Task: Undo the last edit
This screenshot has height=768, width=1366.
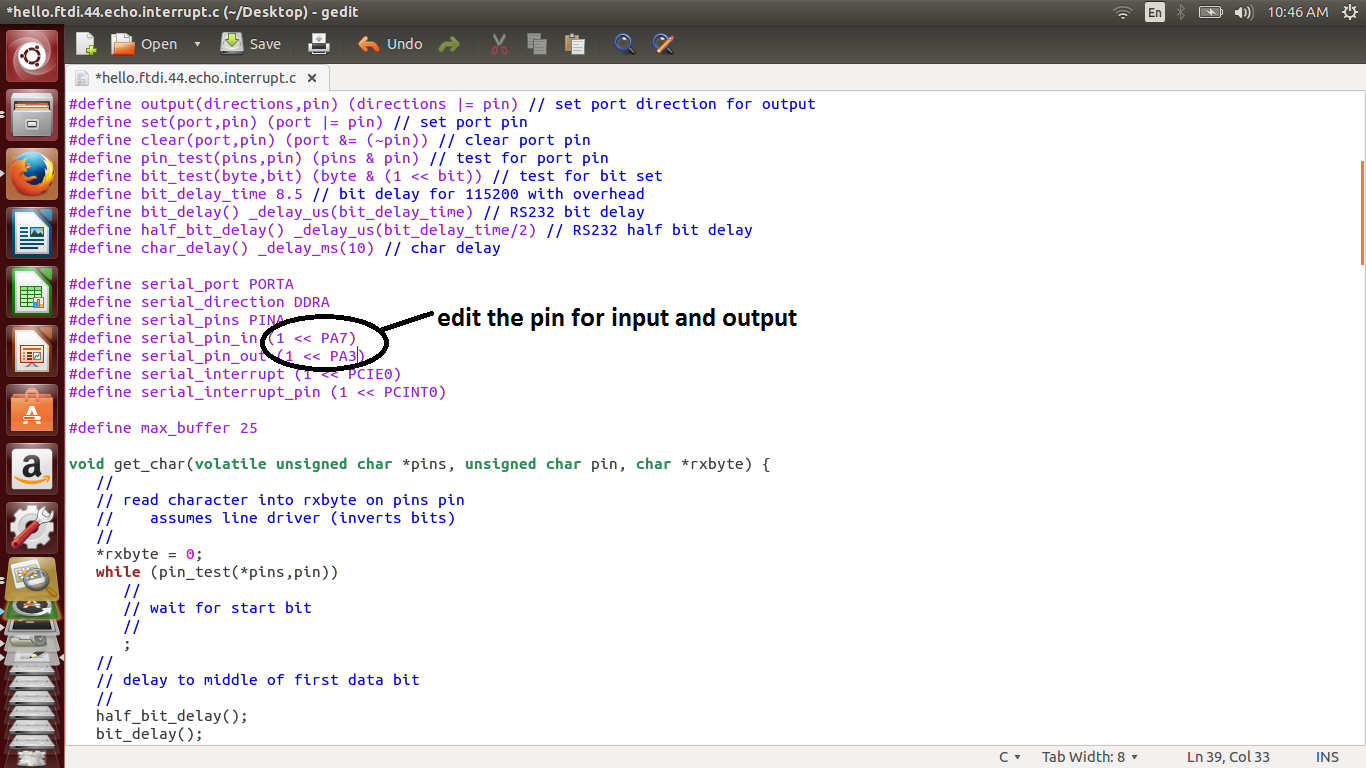Action: [x=390, y=44]
